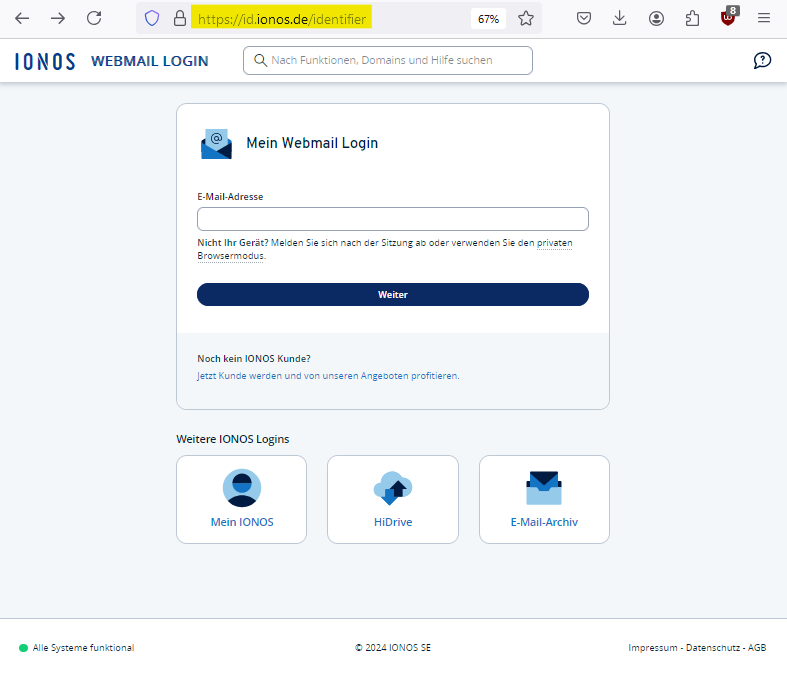Open the uBlock Origin extension icon

[x=729, y=18]
